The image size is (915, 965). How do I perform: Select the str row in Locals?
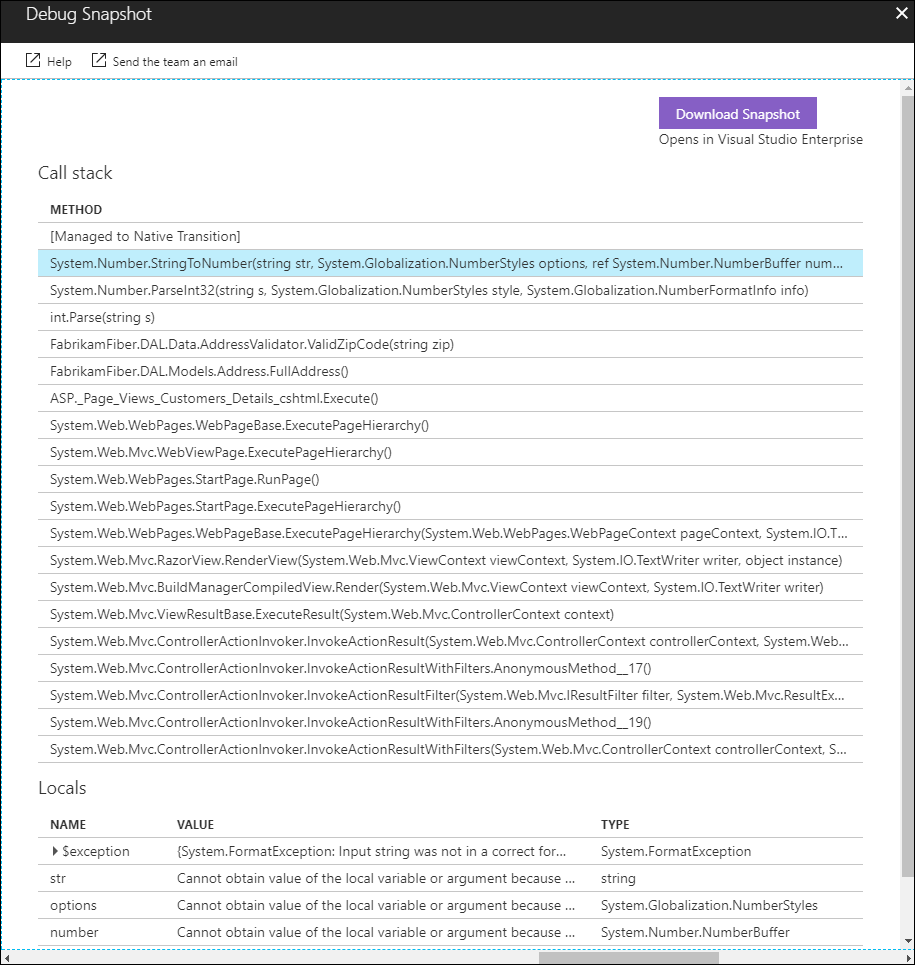coord(300,878)
